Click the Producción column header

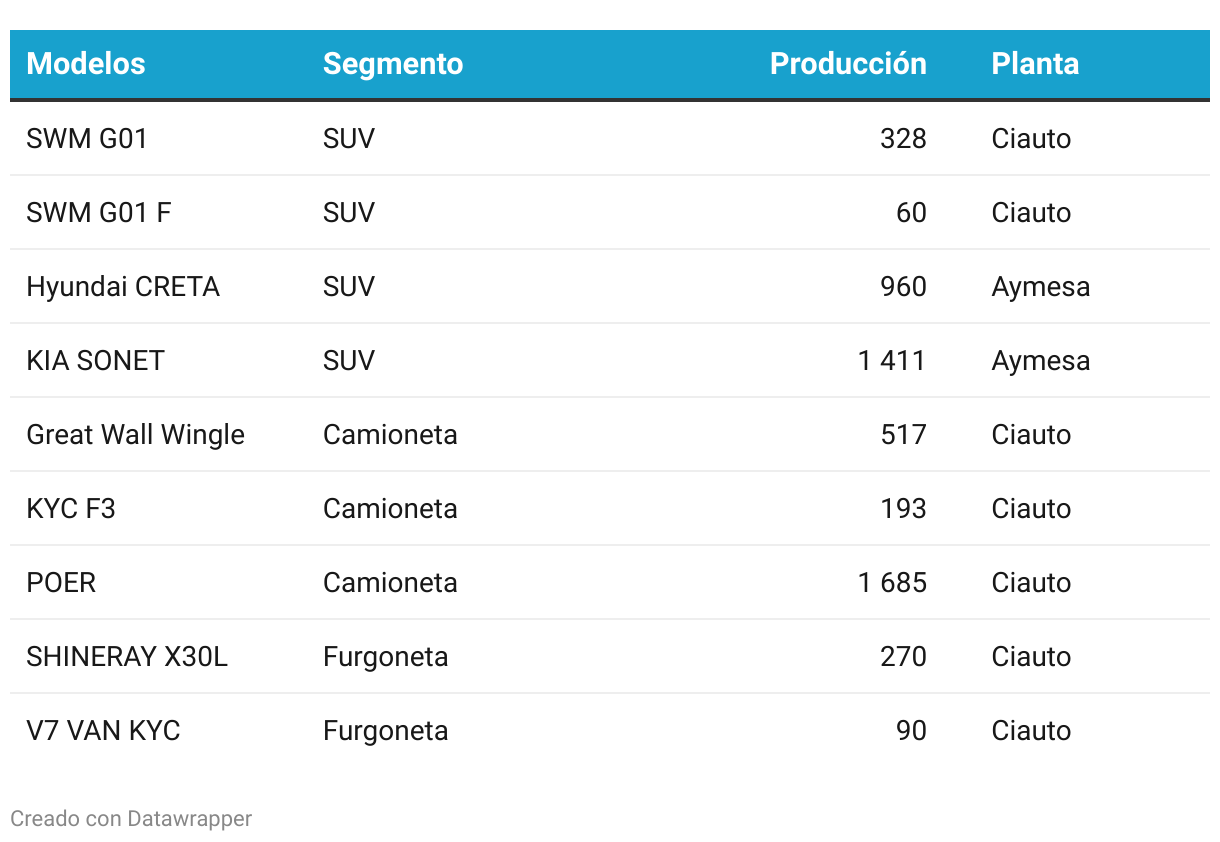(848, 64)
